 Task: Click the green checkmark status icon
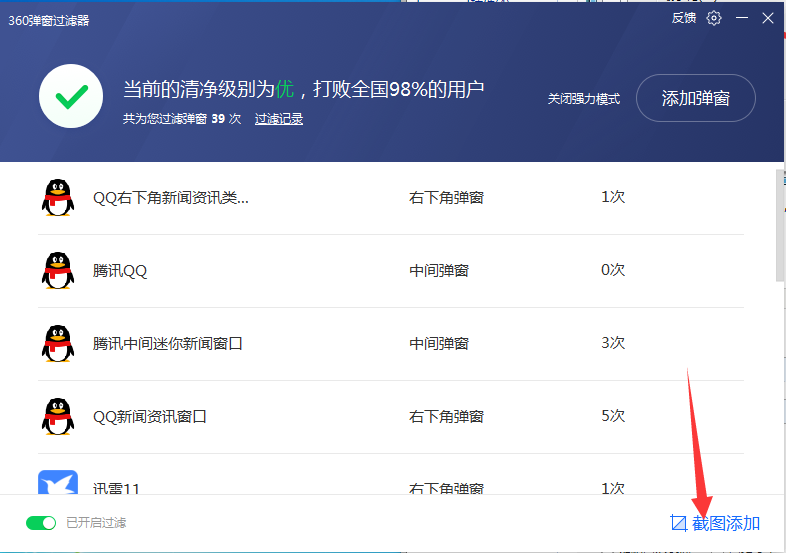pos(71,96)
